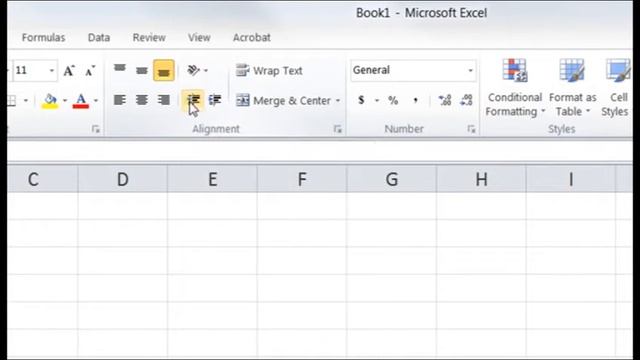The width and height of the screenshot is (640, 360).
Task: Expand the accounting format dropdown arrow
Action: click(x=377, y=100)
